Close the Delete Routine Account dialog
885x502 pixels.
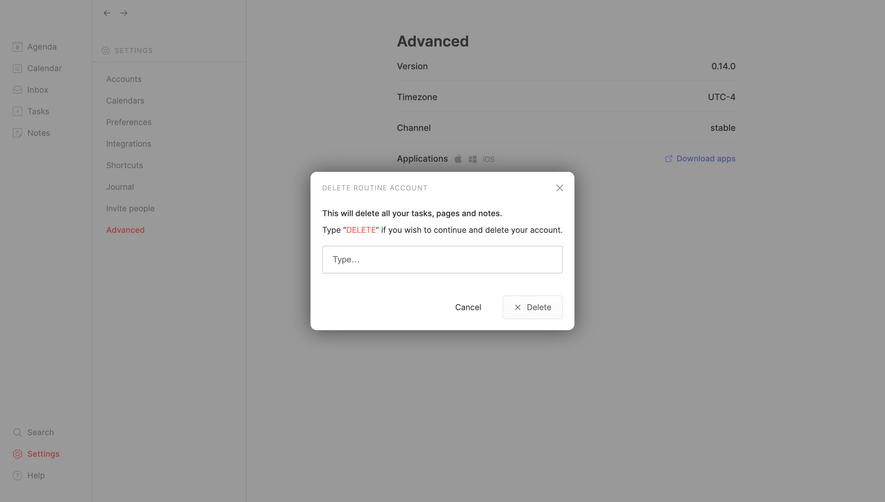559,187
